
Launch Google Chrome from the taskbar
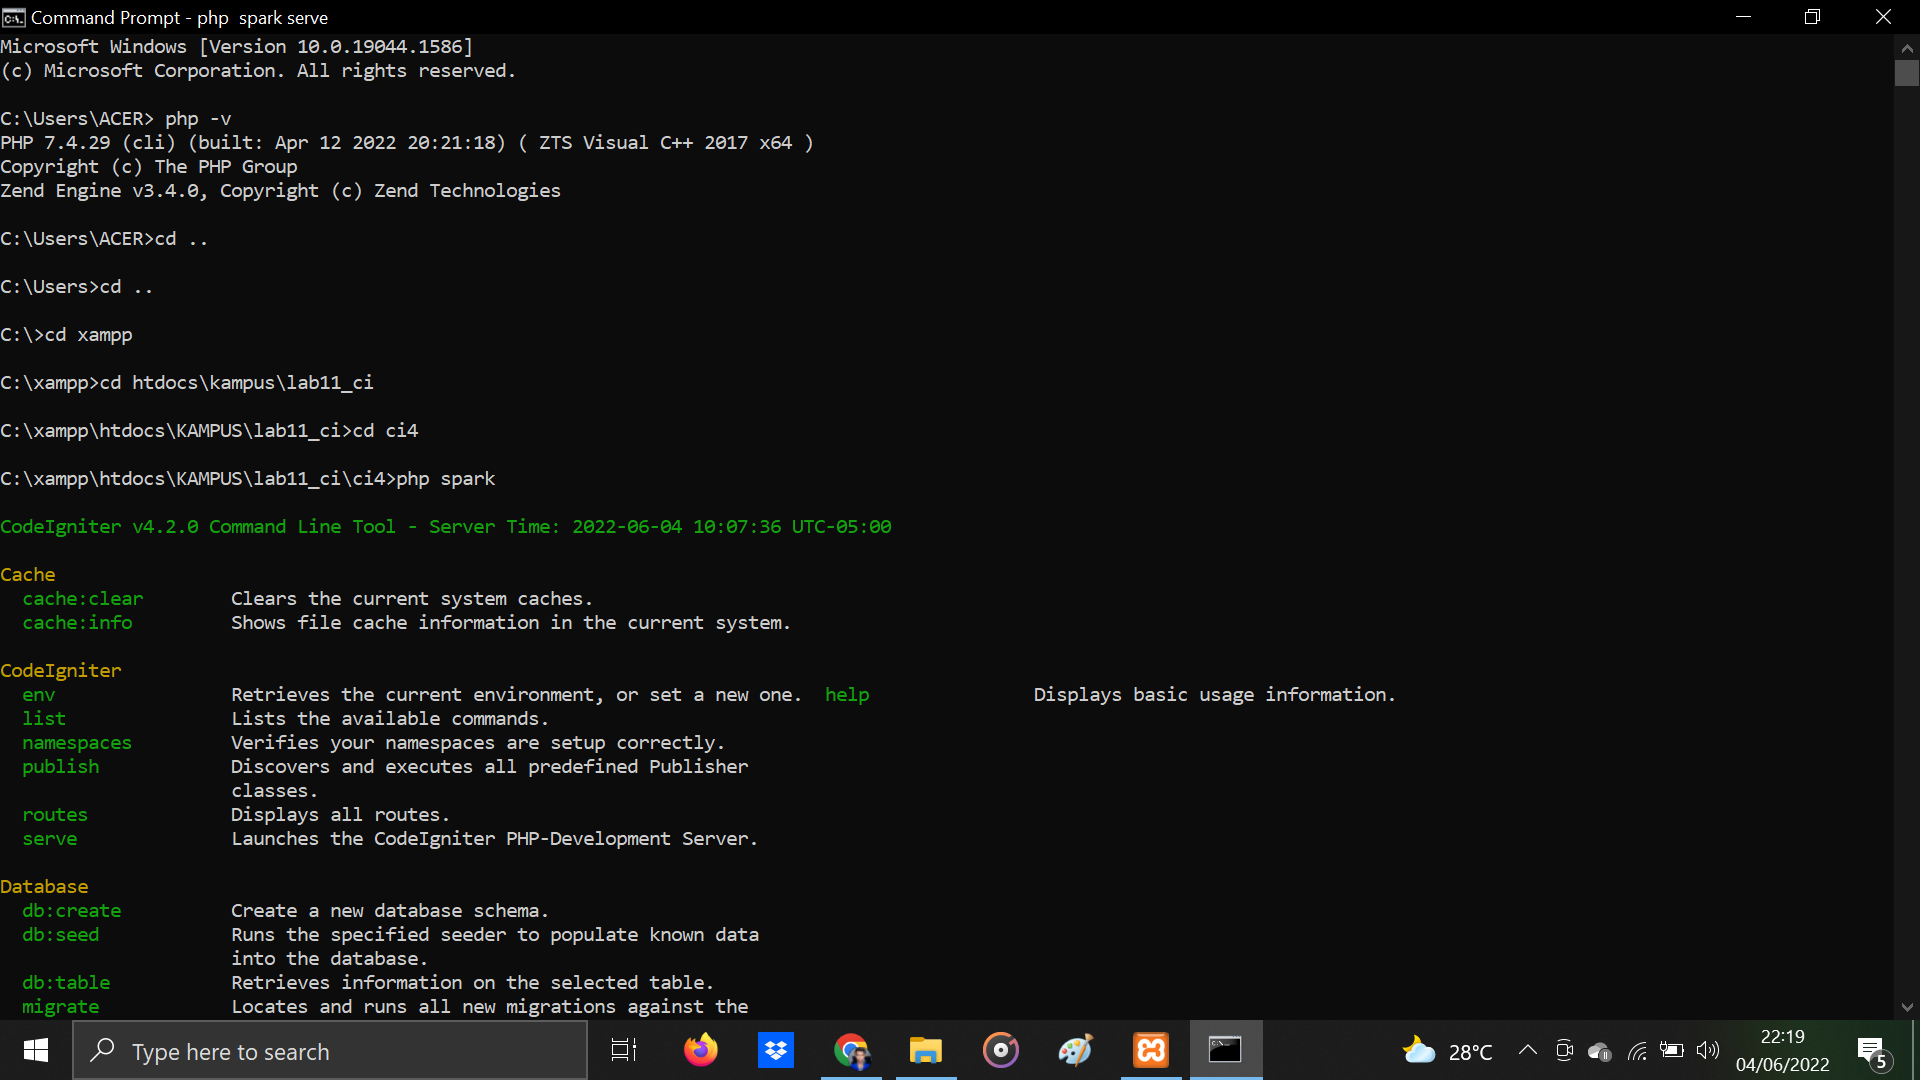pyautogui.click(x=851, y=1050)
